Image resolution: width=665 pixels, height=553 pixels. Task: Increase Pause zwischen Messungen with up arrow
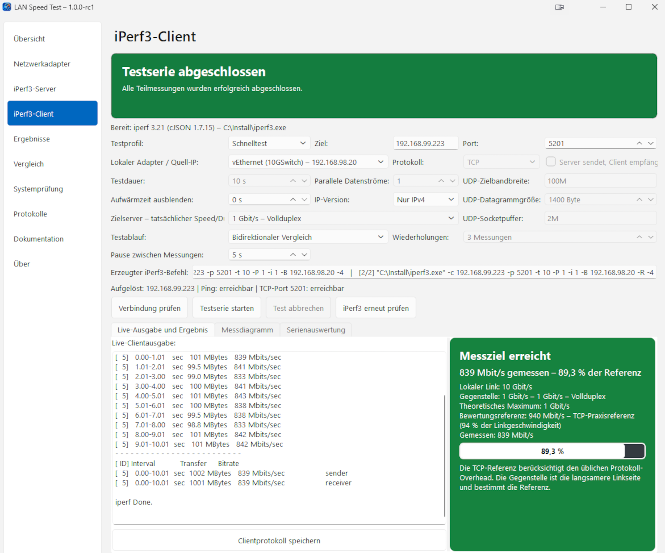pos(293,254)
